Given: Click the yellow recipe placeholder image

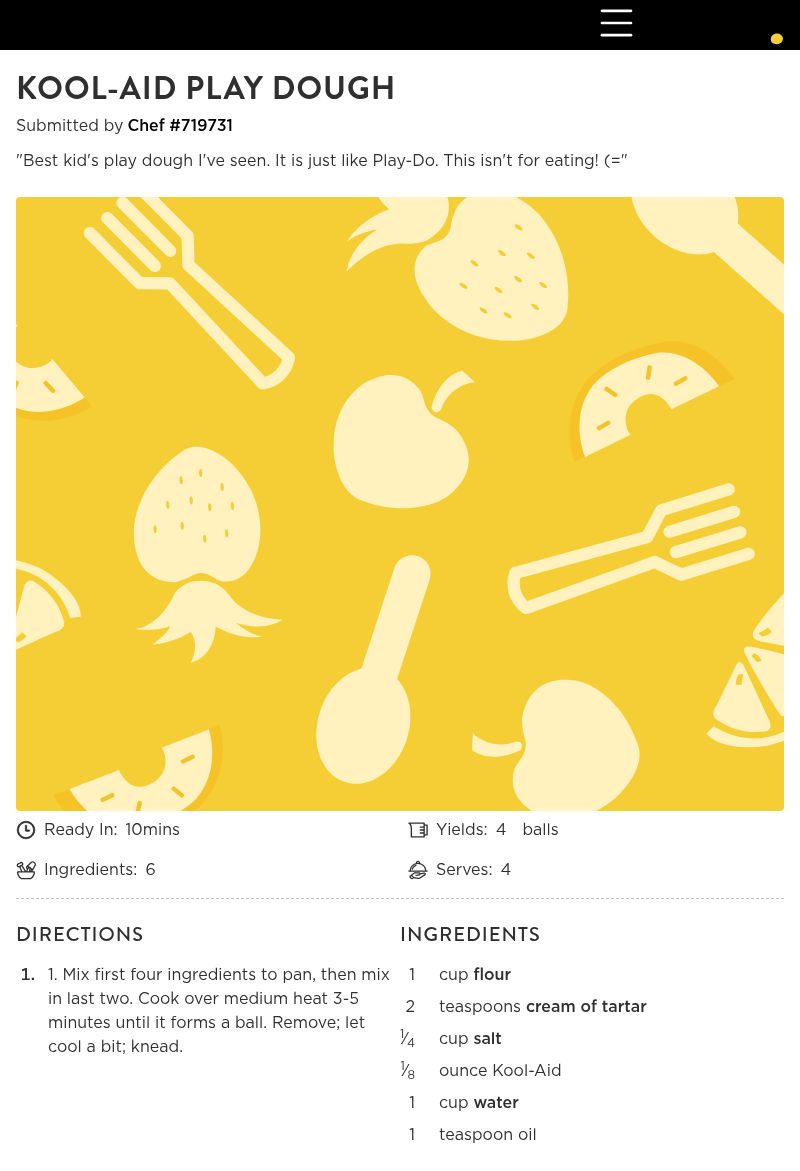Looking at the screenshot, I should [x=400, y=504].
